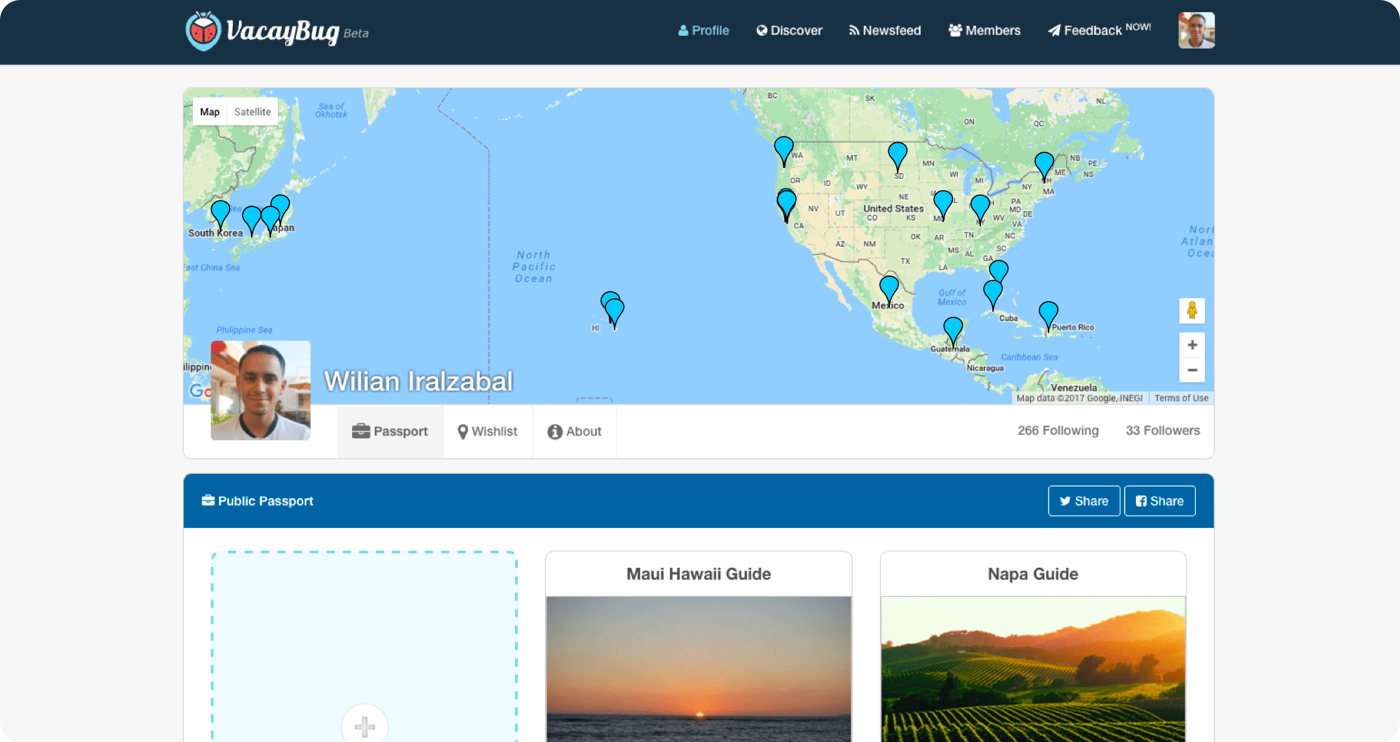Open the Newsfeed link
Image resolution: width=1400 pixels, height=742 pixels.
[885, 31]
